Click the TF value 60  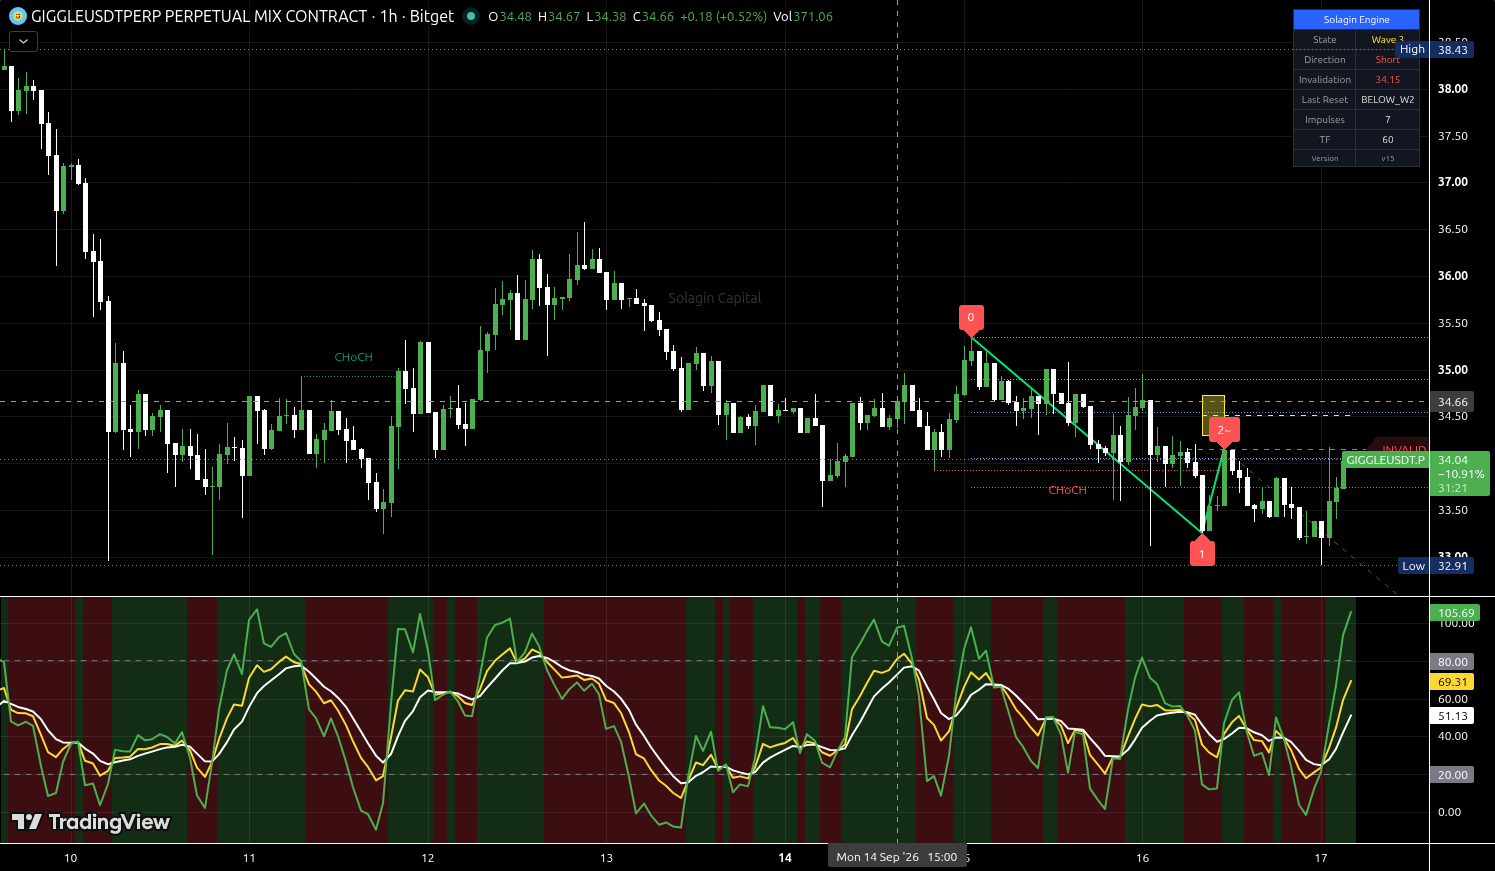coord(1387,140)
